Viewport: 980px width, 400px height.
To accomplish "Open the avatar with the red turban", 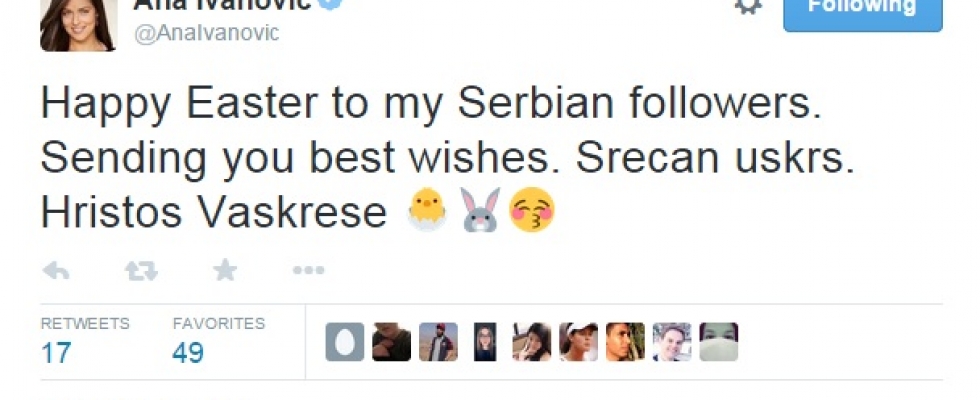I will point(438,342).
